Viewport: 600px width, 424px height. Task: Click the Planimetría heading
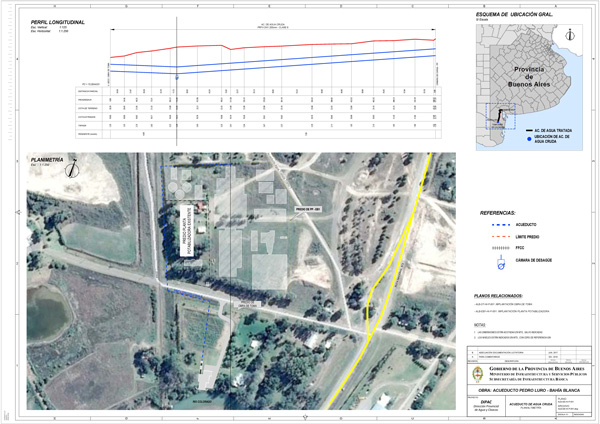click(x=48, y=158)
